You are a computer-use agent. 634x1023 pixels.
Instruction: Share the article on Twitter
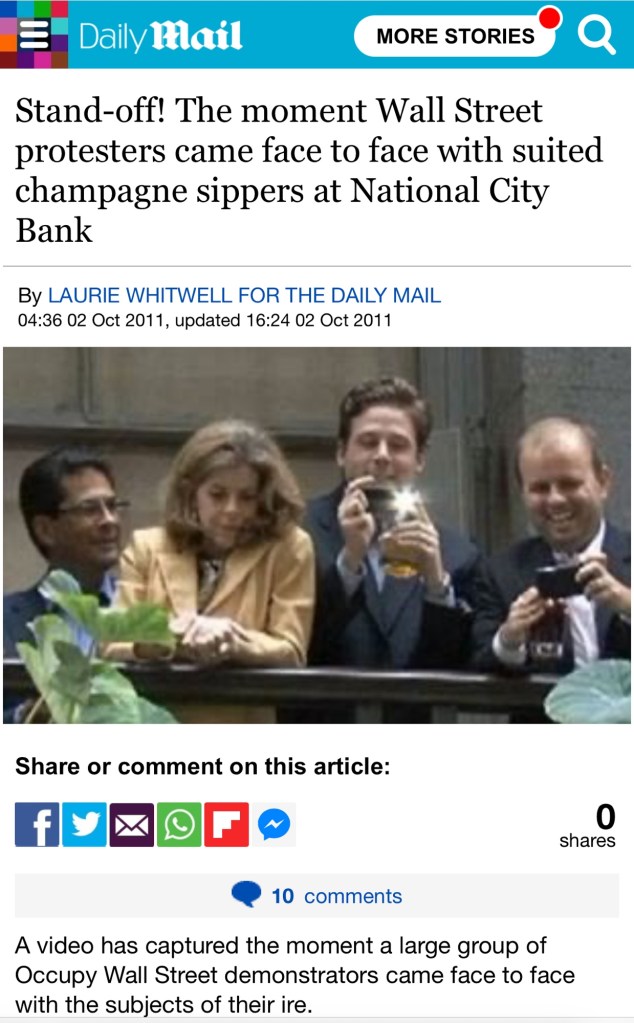[x=84, y=824]
